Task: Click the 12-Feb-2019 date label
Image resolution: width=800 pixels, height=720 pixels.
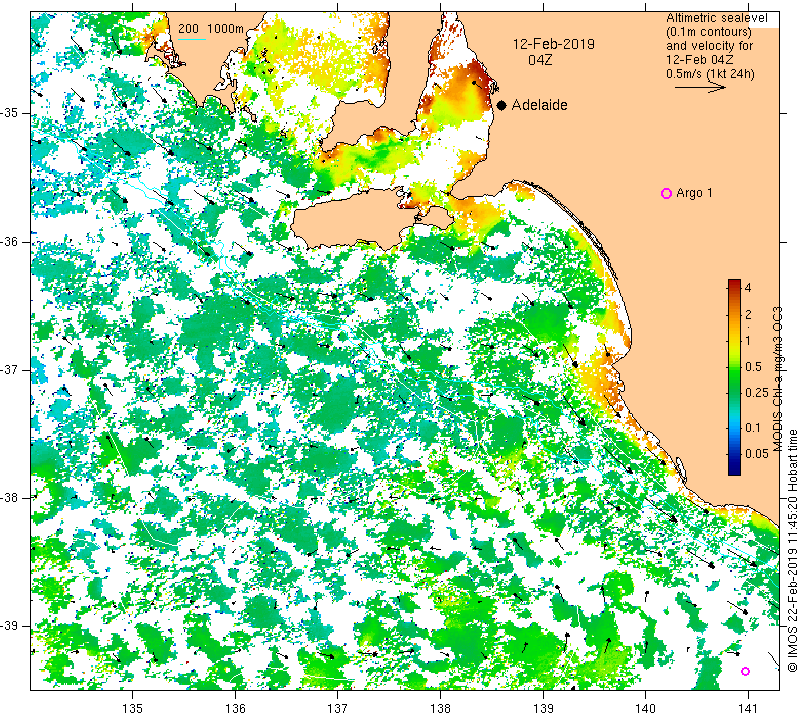Action: (x=554, y=44)
